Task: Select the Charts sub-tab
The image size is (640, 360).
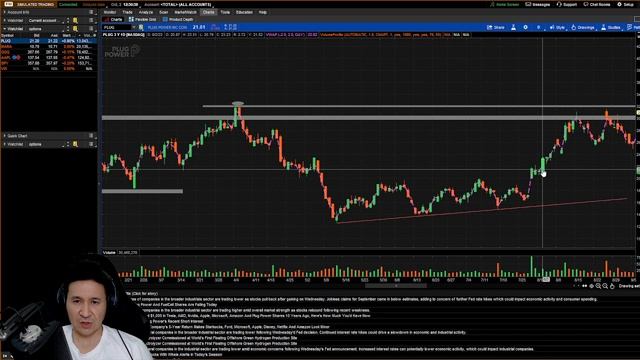Action: 114,20
